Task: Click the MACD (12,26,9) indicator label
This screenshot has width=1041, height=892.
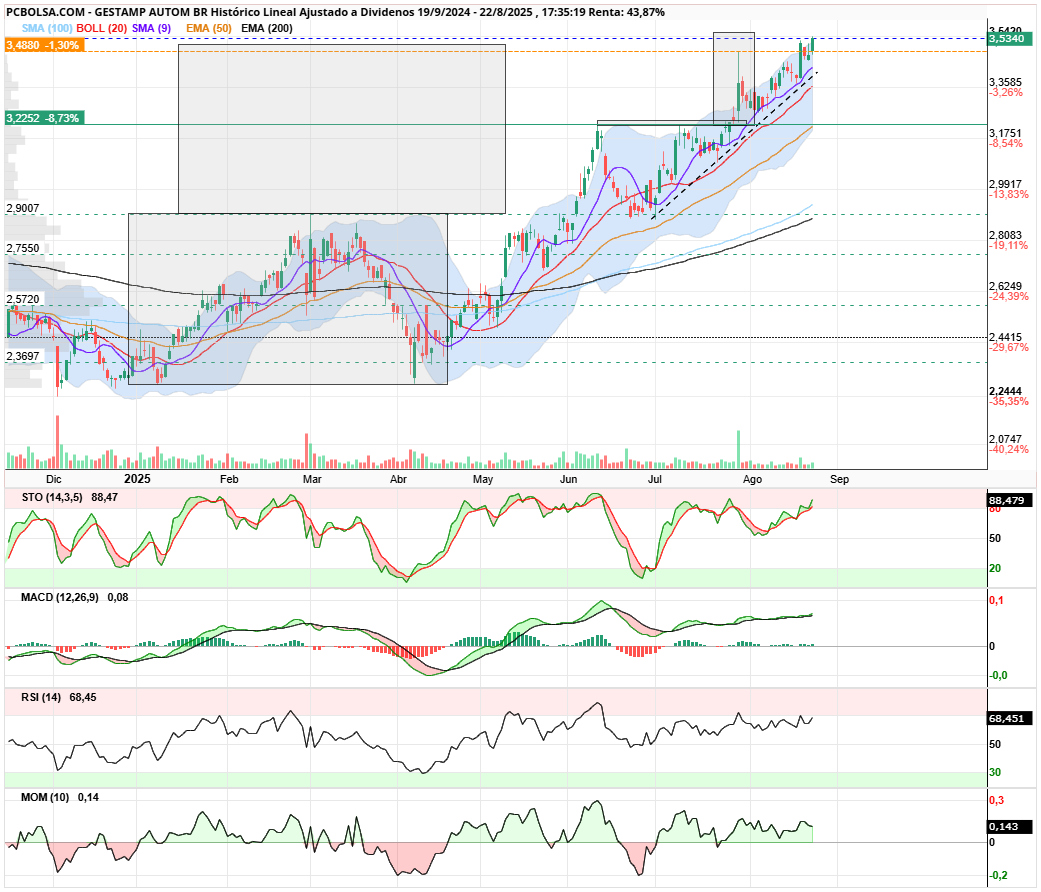Action: pos(60,597)
